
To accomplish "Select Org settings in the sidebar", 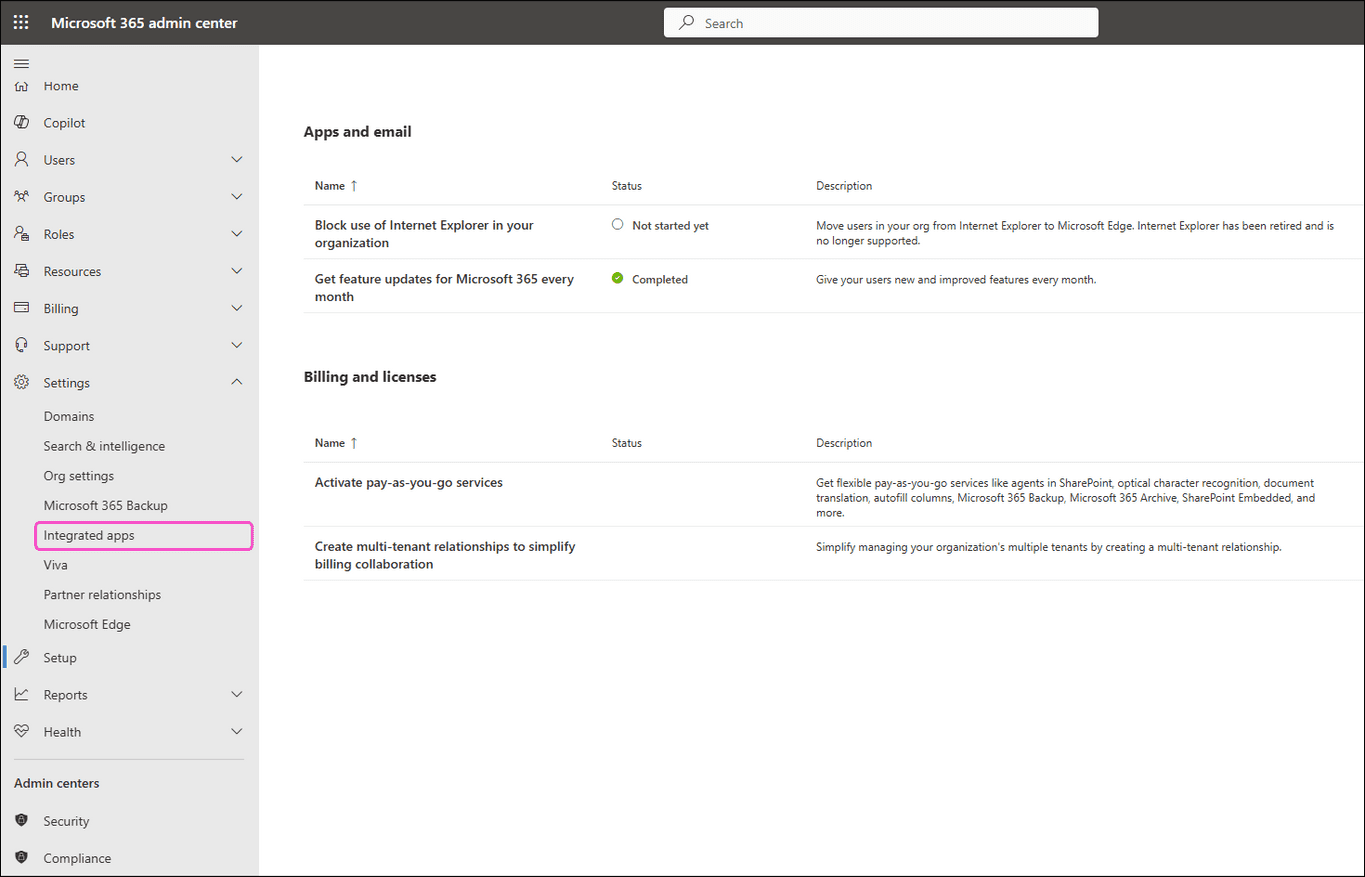I will pyautogui.click(x=77, y=475).
